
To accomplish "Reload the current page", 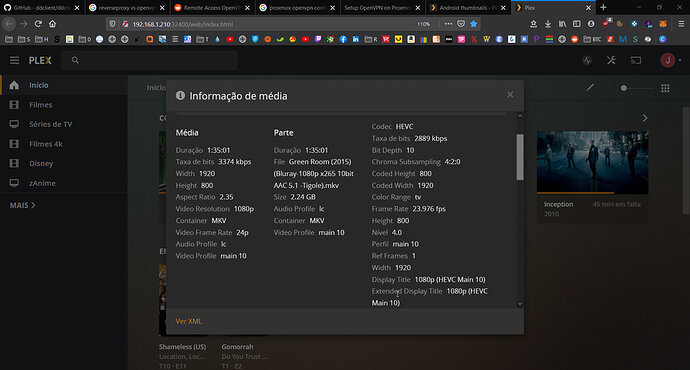I will coord(38,24).
